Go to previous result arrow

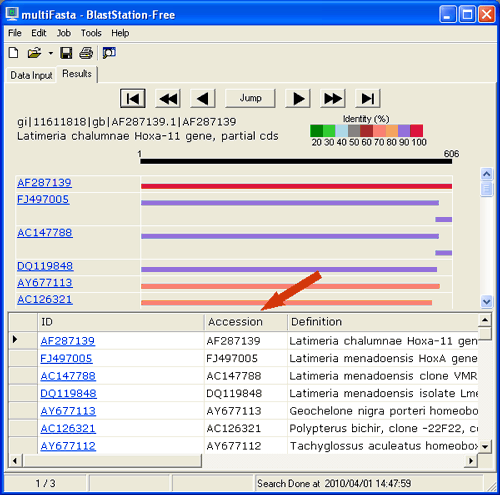point(203,98)
